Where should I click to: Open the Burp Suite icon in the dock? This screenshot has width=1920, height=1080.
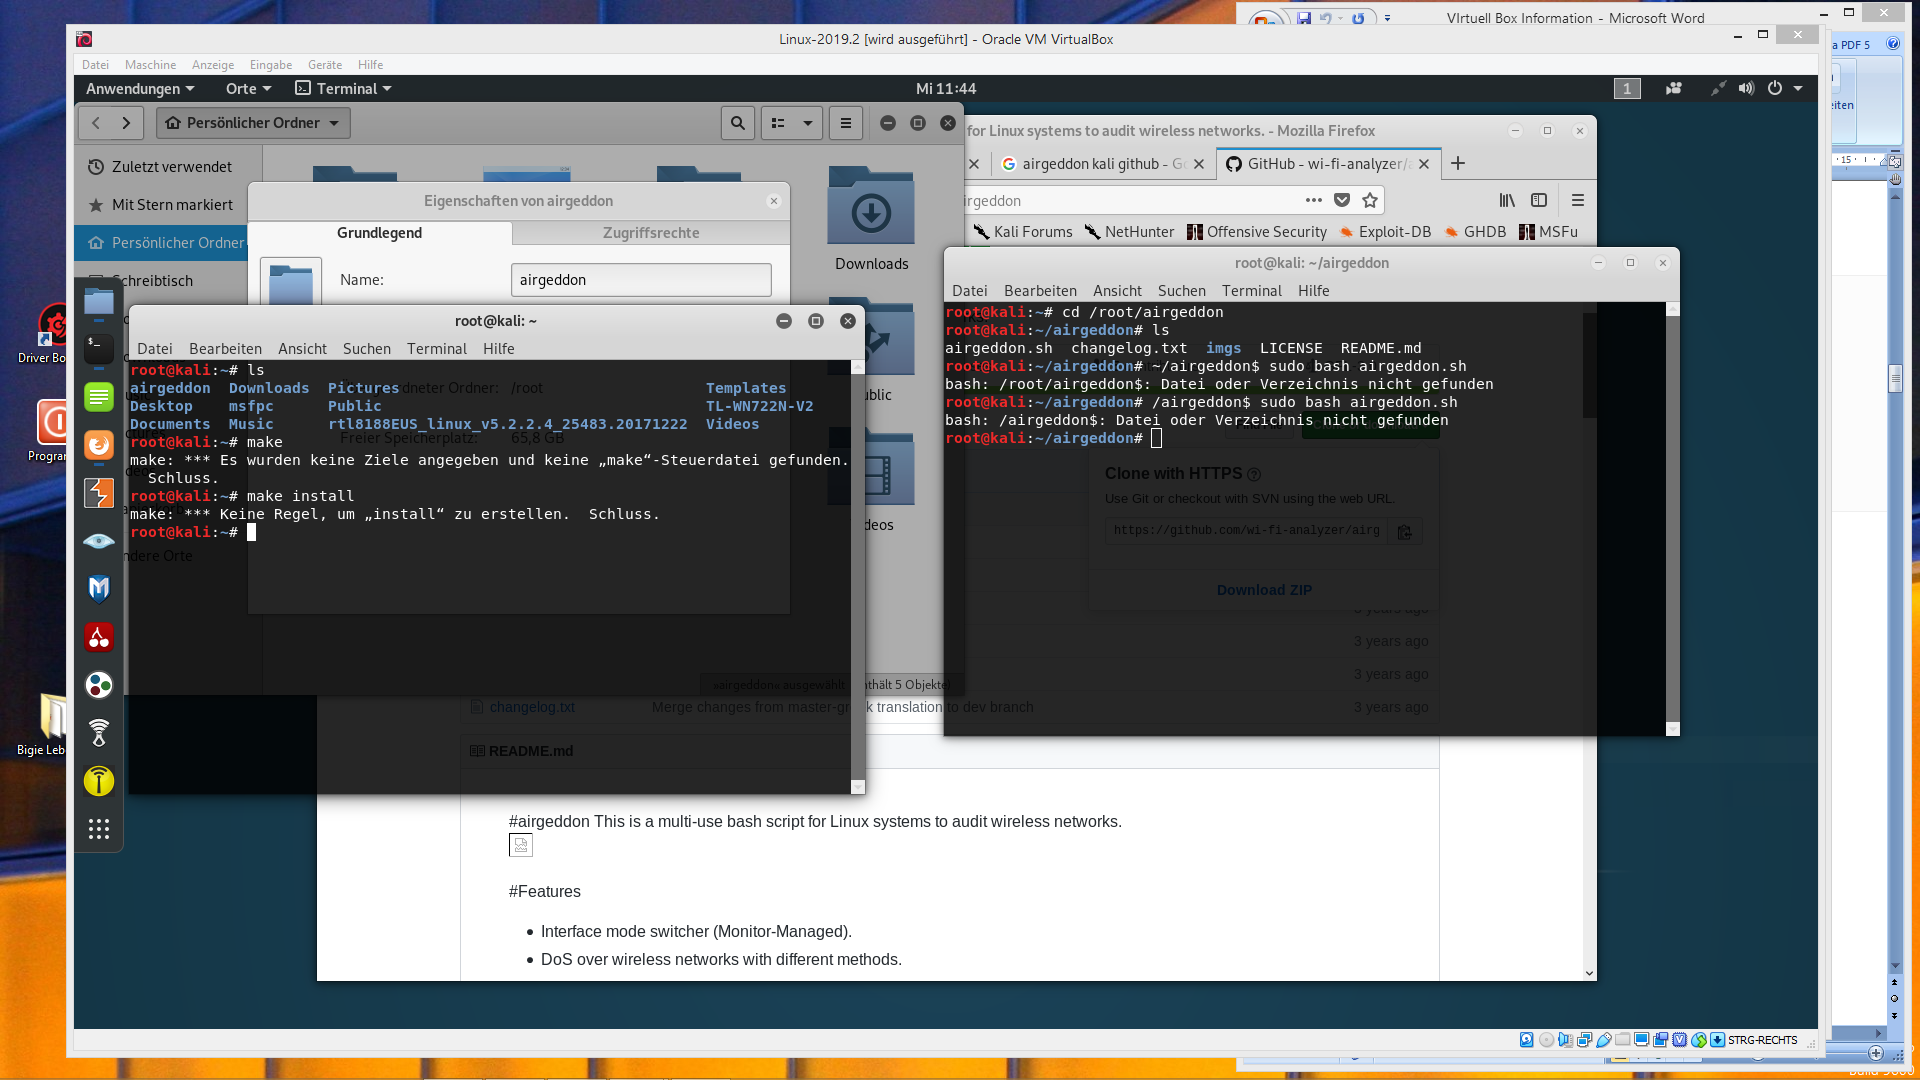[x=98, y=493]
